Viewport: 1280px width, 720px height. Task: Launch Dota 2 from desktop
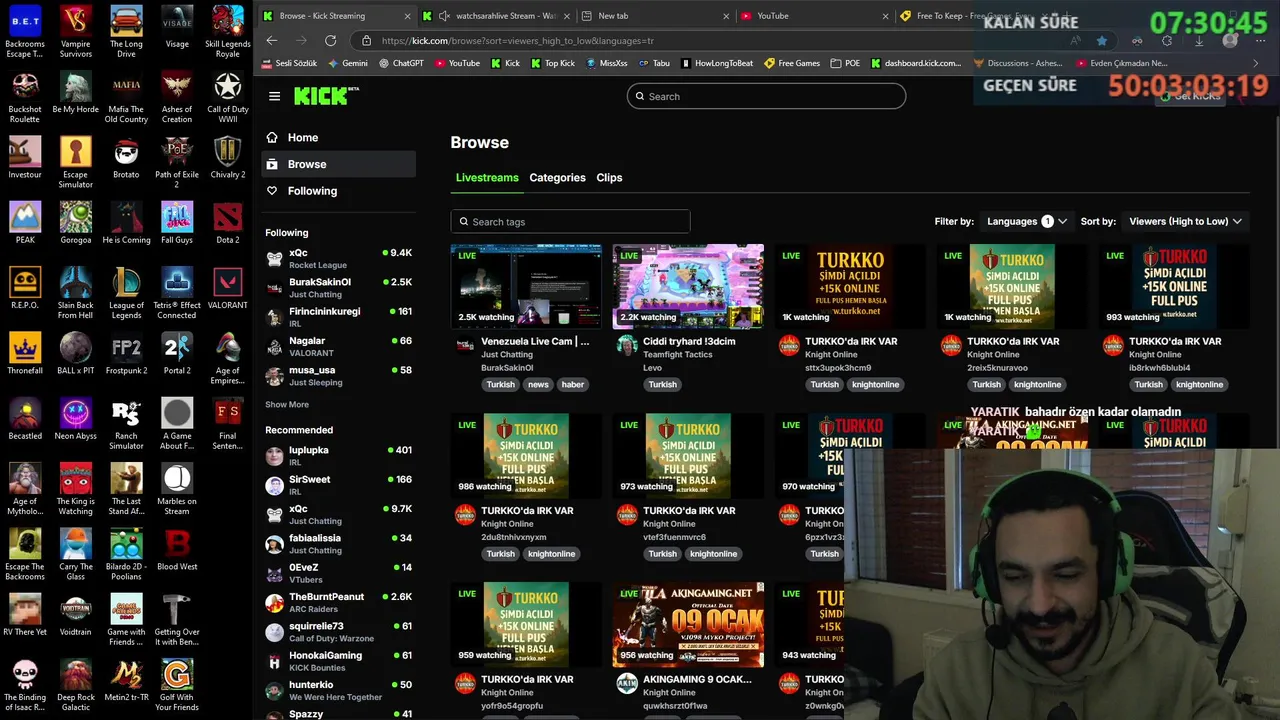click(228, 223)
